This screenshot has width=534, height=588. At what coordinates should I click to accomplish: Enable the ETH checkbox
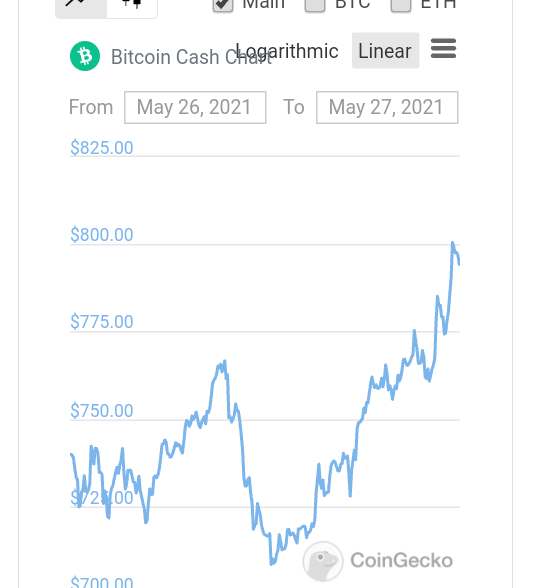coord(400,4)
